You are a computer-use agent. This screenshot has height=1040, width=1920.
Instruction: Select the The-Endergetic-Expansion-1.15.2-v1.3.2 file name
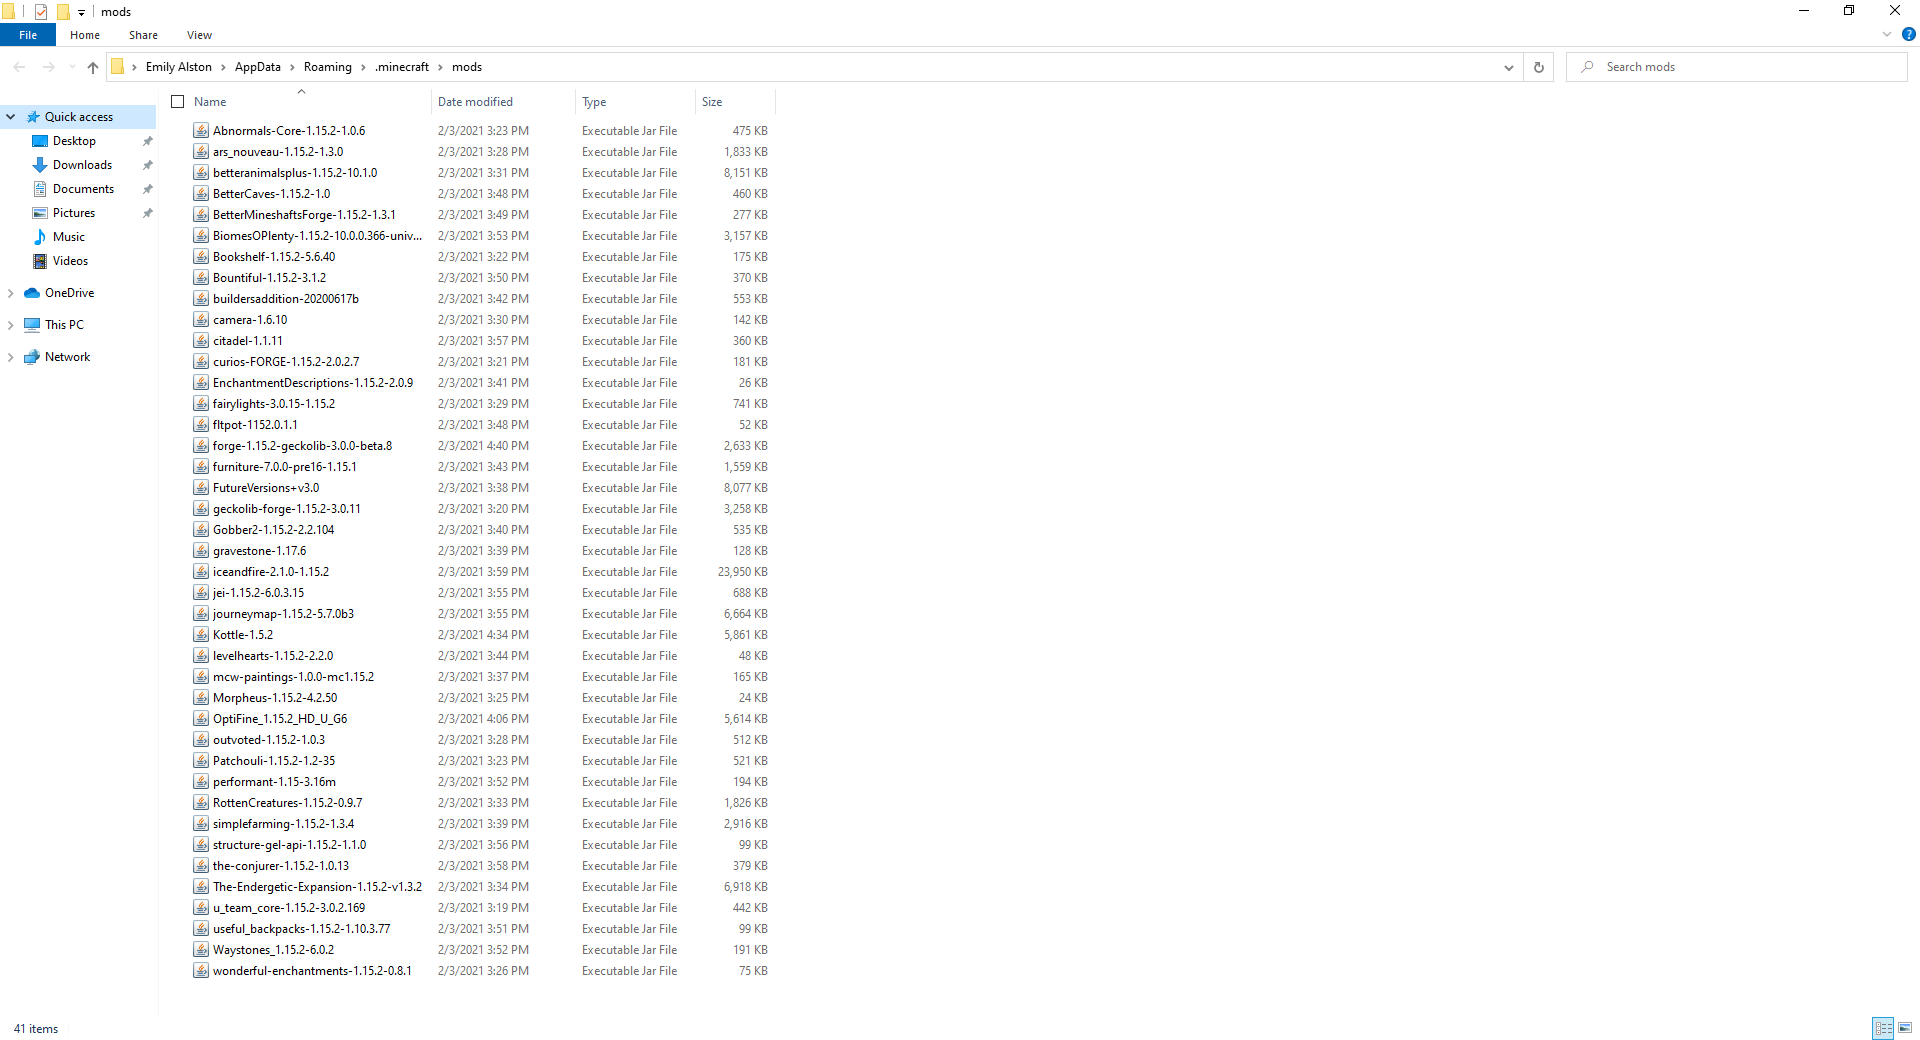pyautogui.click(x=317, y=887)
